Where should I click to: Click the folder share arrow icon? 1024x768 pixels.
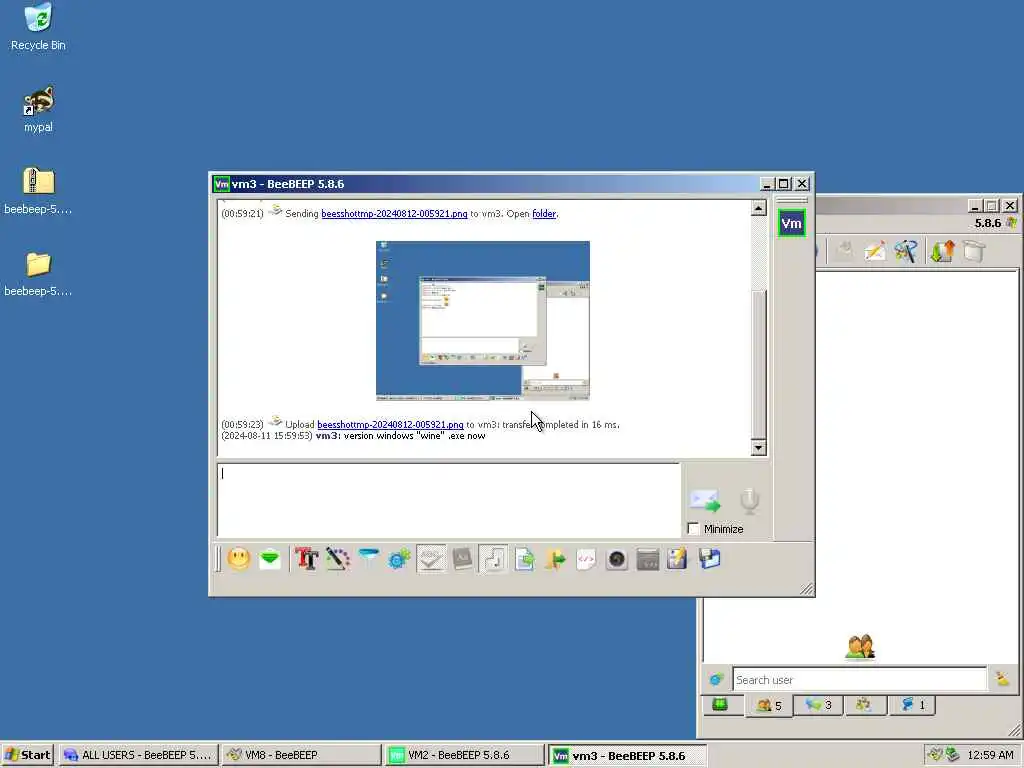[555, 559]
